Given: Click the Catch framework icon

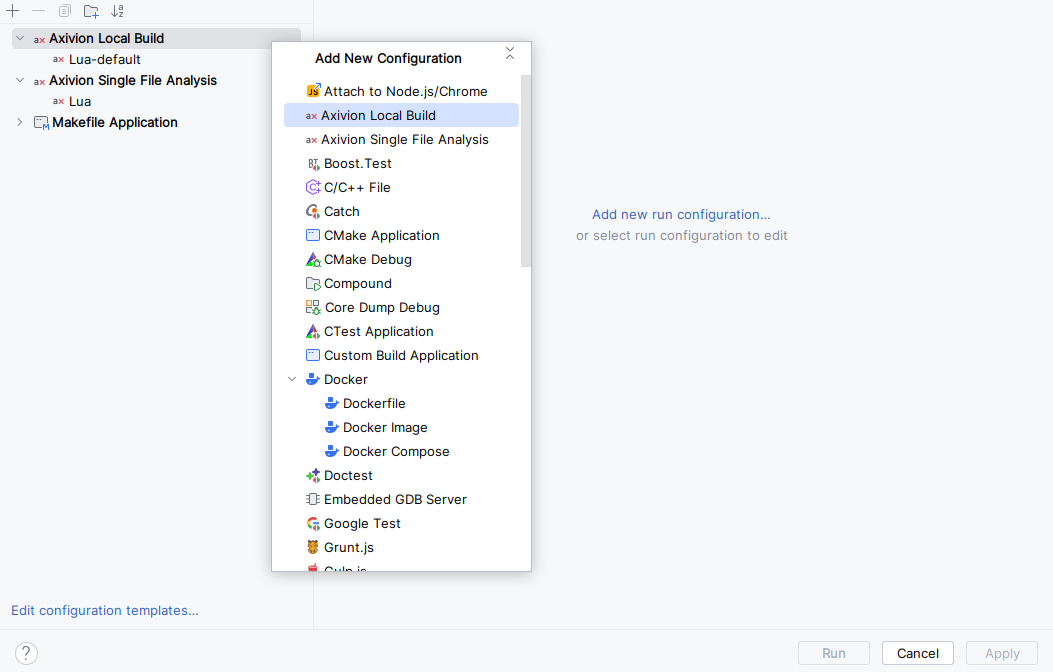Looking at the screenshot, I should [313, 211].
